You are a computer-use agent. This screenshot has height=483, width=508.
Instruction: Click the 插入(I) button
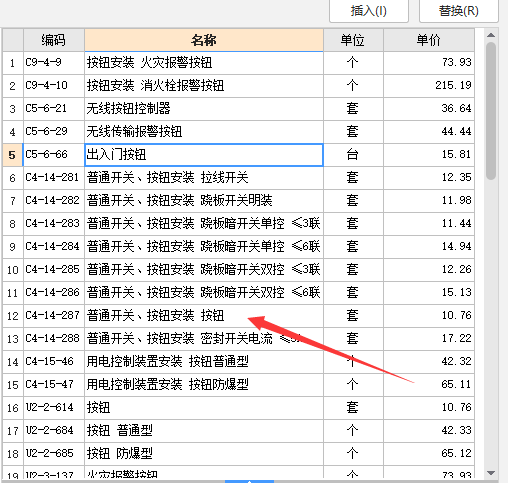point(369,11)
